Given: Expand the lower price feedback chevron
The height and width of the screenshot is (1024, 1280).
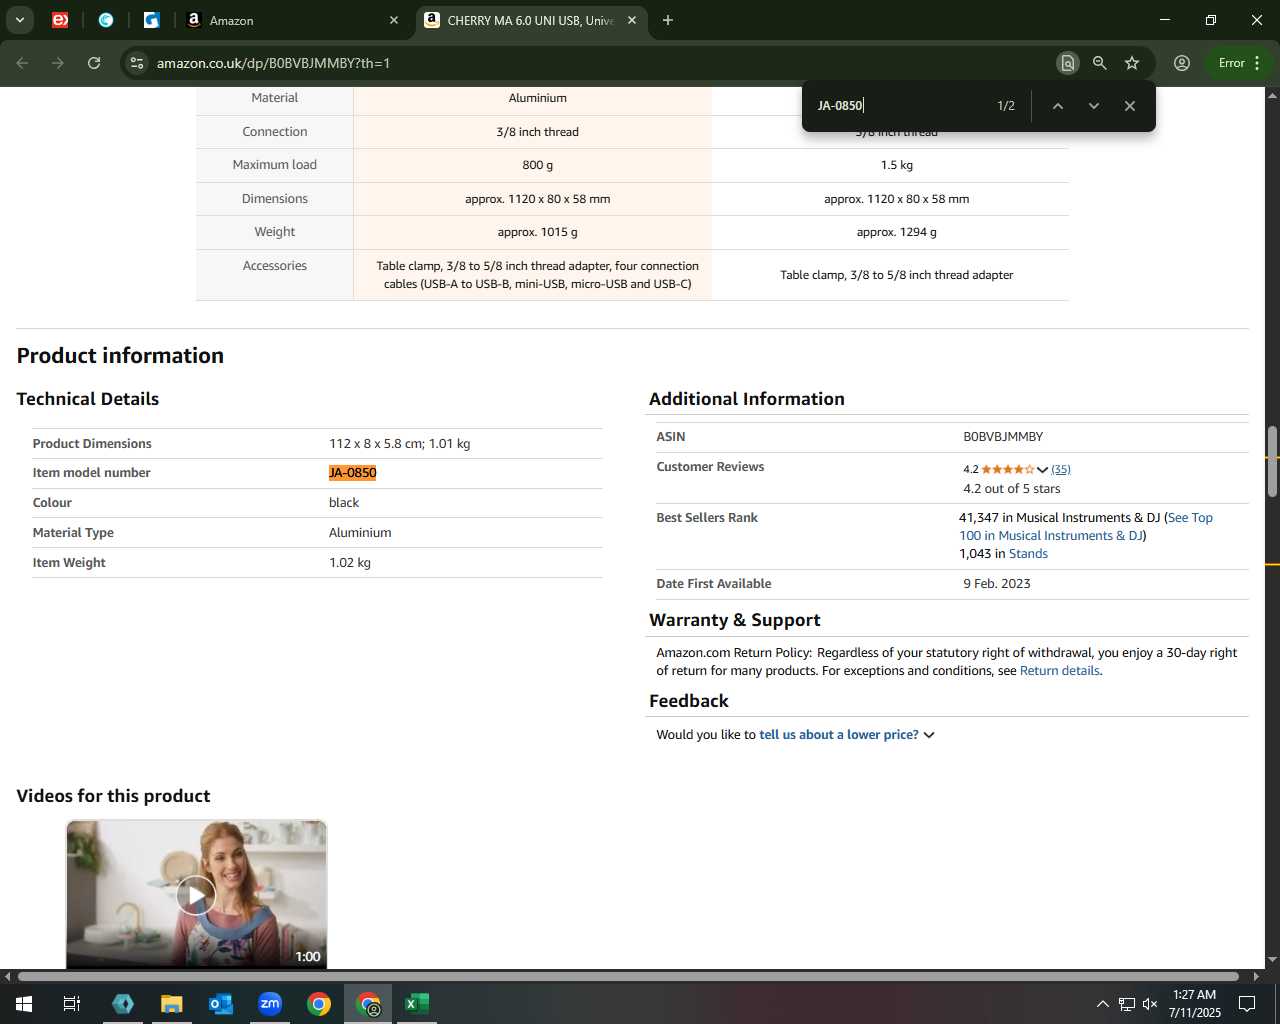Looking at the screenshot, I should 929,735.
